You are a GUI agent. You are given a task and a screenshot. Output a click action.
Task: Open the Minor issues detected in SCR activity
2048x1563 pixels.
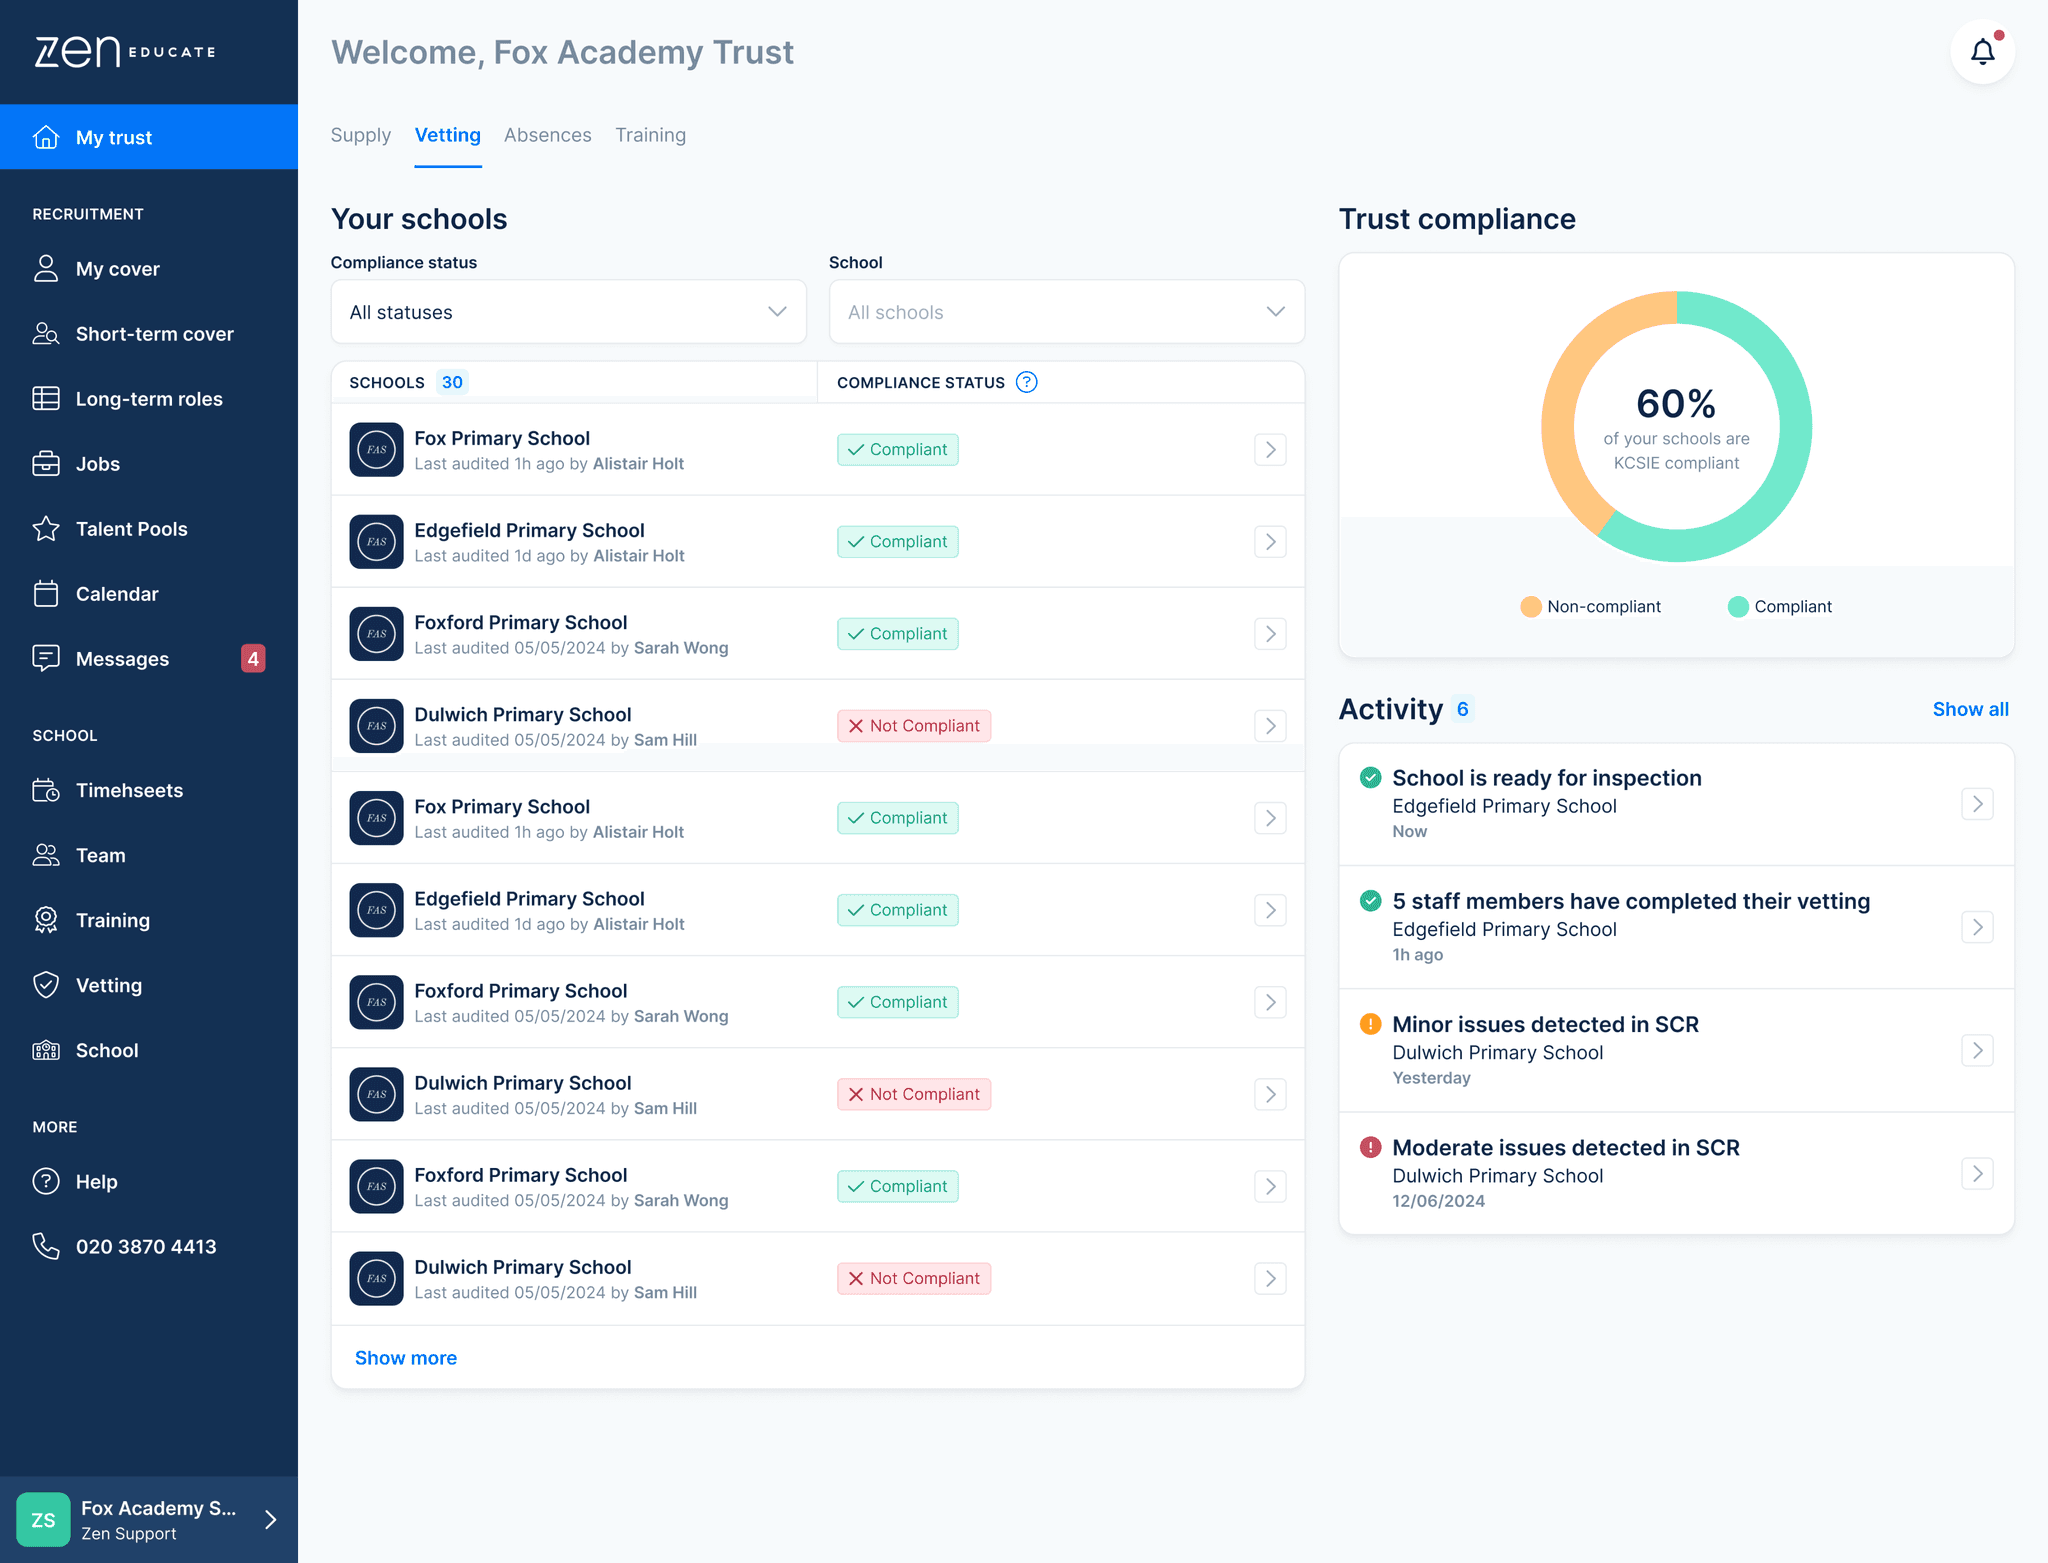(1675, 1050)
